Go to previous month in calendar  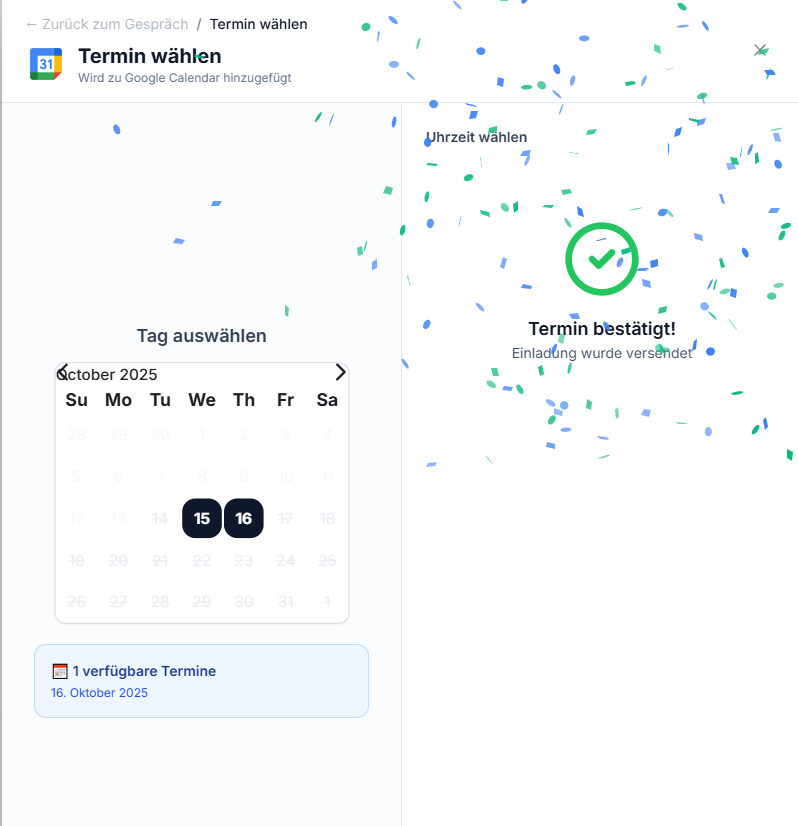63,372
